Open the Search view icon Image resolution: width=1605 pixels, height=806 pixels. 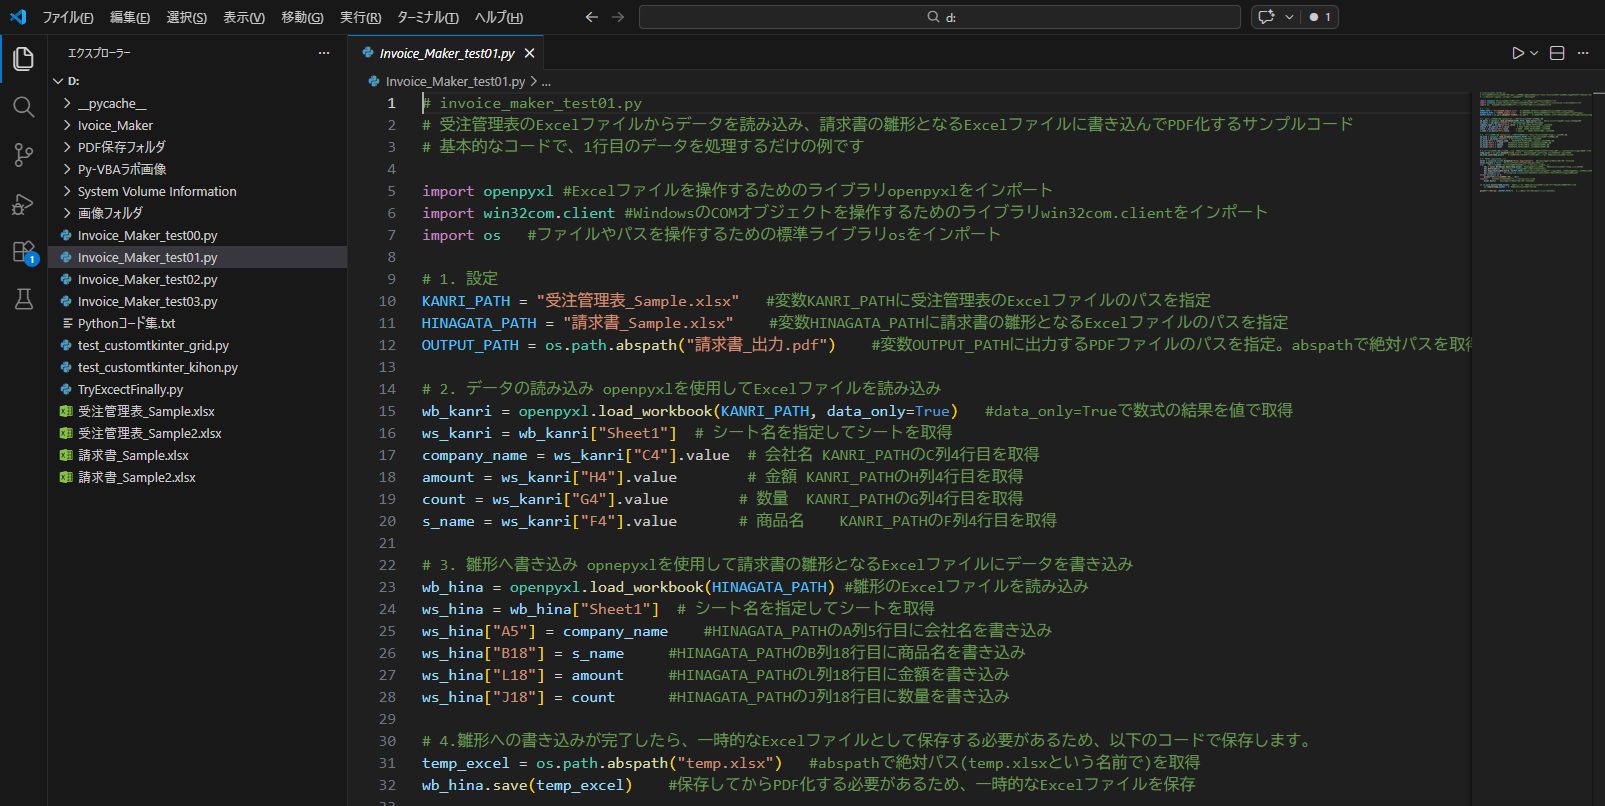[x=23, y=107]
